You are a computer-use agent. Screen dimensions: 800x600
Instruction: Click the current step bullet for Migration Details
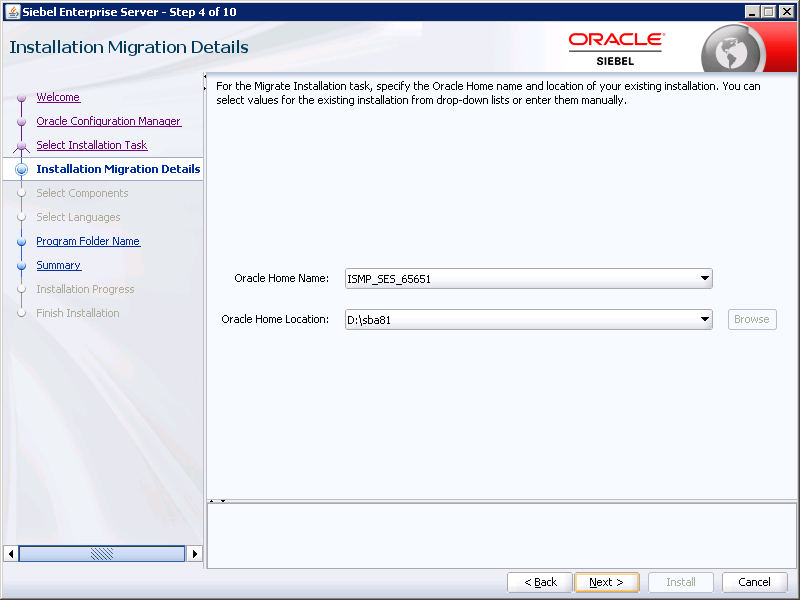[x=21, y=169]
